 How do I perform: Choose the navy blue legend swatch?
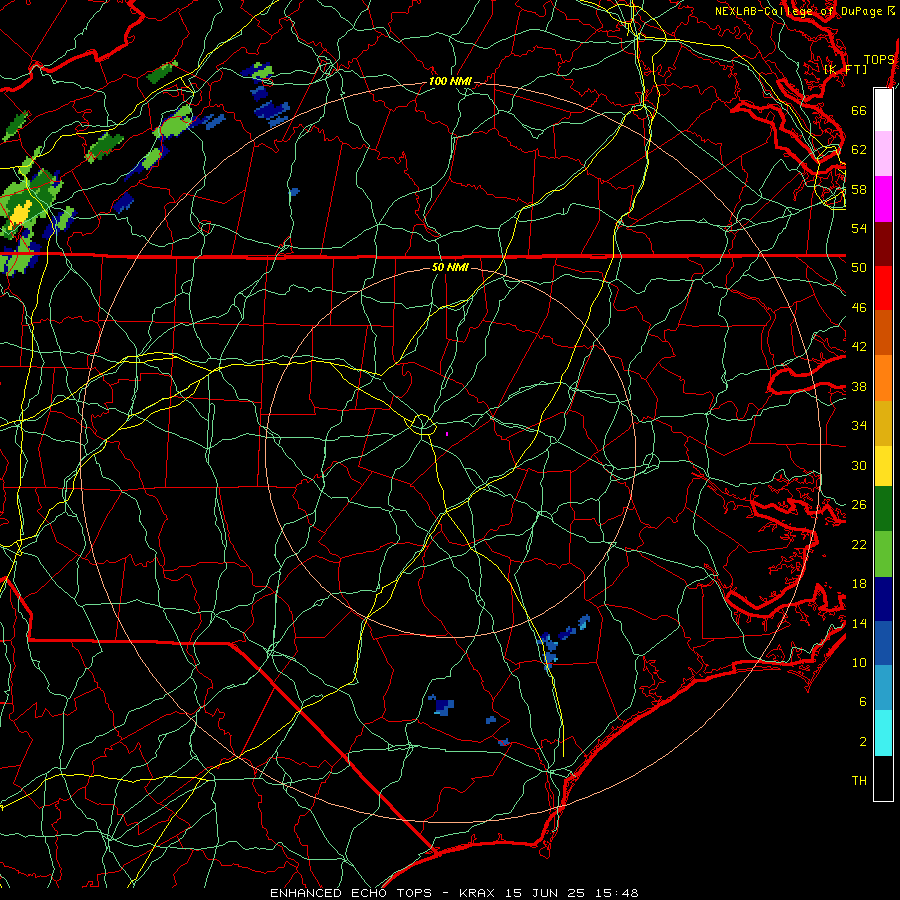coord(883,599)
